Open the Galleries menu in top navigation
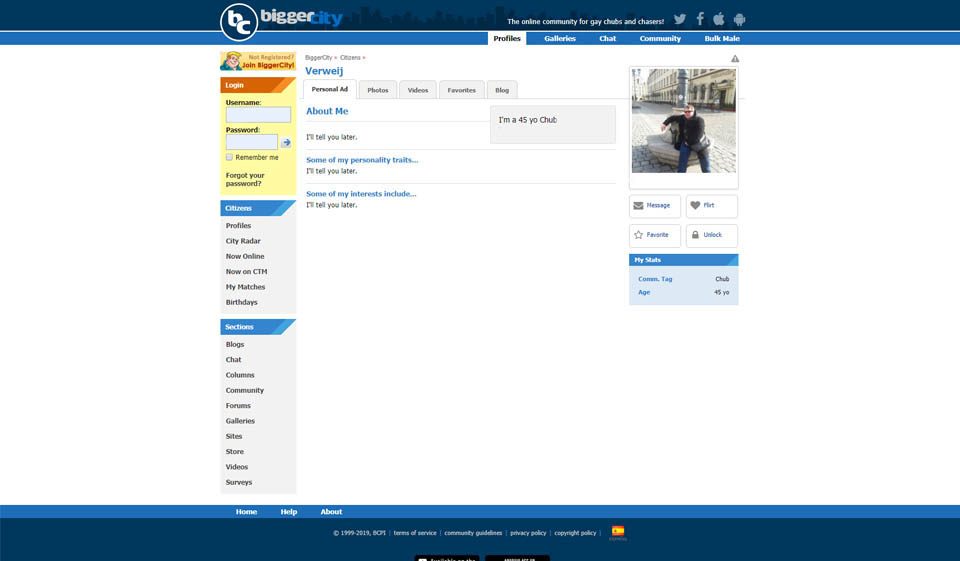Image resolution: width=960 pixels, height=561 pixels. point(560,38)
